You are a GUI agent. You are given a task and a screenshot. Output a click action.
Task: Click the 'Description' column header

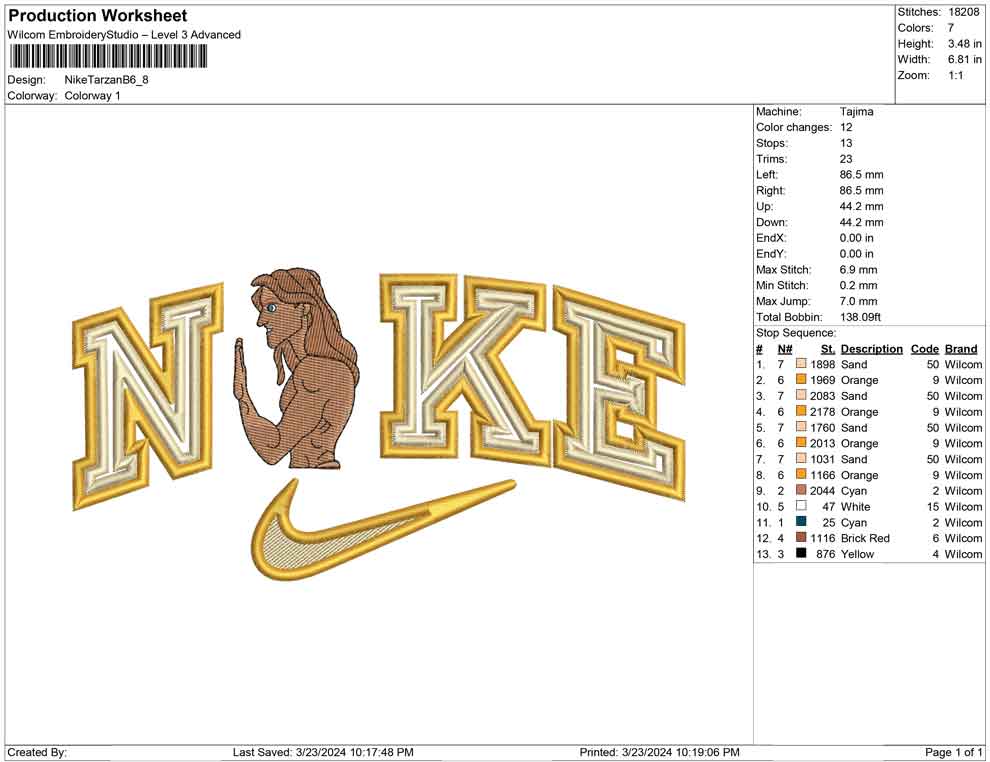coord(872,349)
